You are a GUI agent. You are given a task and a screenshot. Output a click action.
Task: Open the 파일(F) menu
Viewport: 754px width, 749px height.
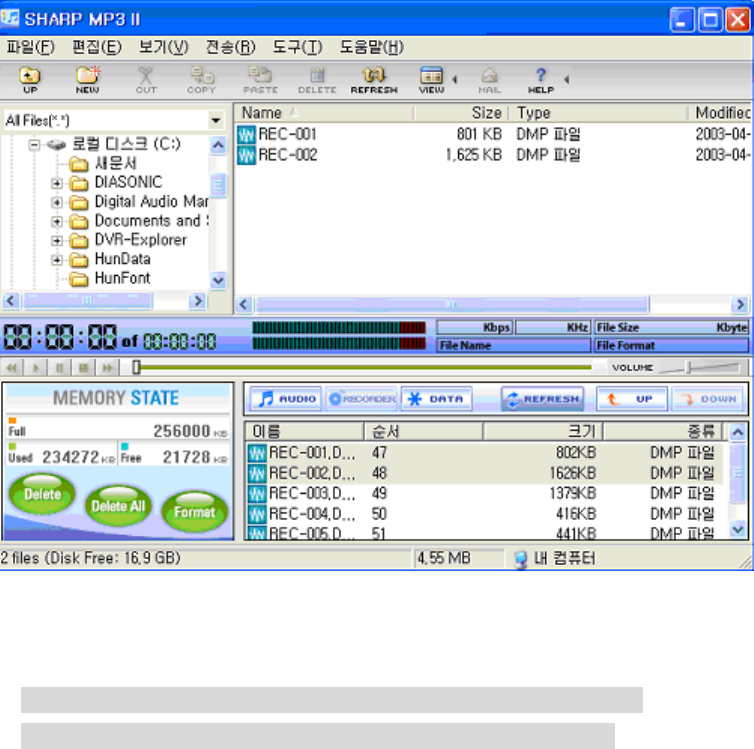30,47
